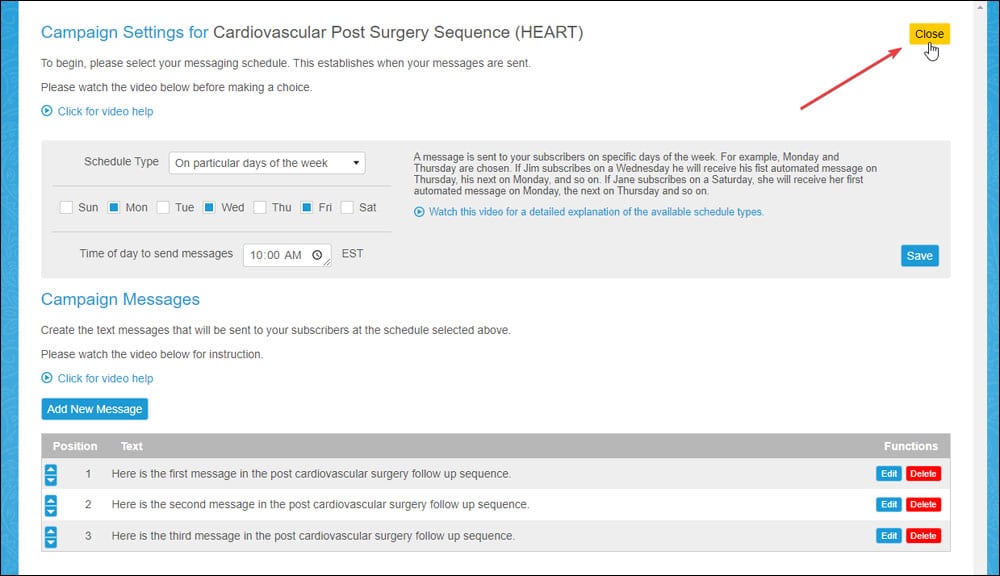The height and width of the screenshot is (576, 1000).
Task: Click the clock icon in time field
Action: point(317,255)
